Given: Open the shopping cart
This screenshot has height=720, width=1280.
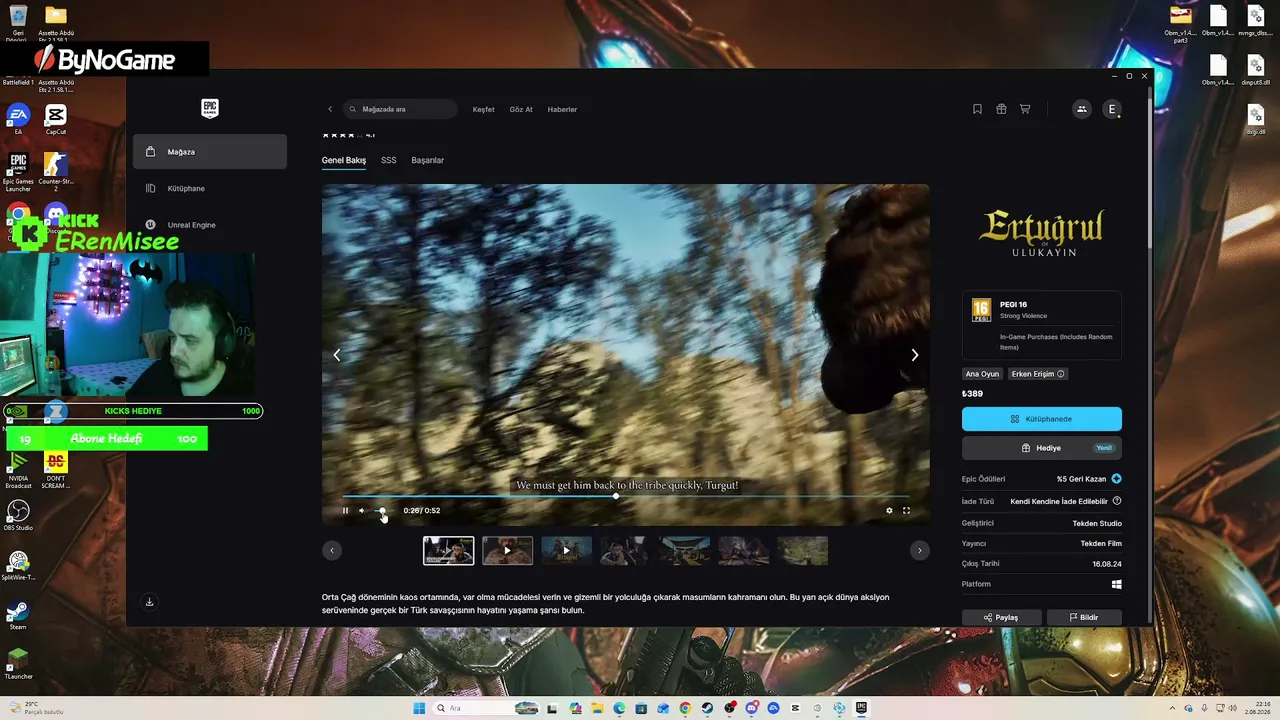Looking at the screenshot, I should [1025, 109].
